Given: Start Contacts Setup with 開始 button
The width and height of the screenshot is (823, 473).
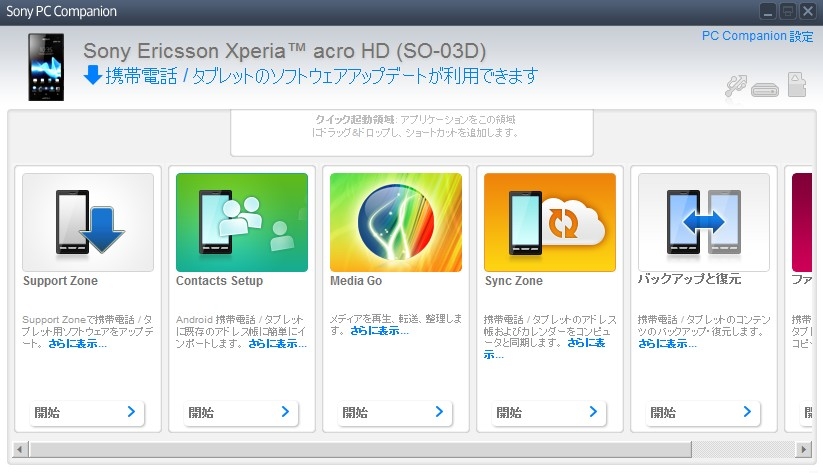Looking at the screenshot, I should point(241,413).
